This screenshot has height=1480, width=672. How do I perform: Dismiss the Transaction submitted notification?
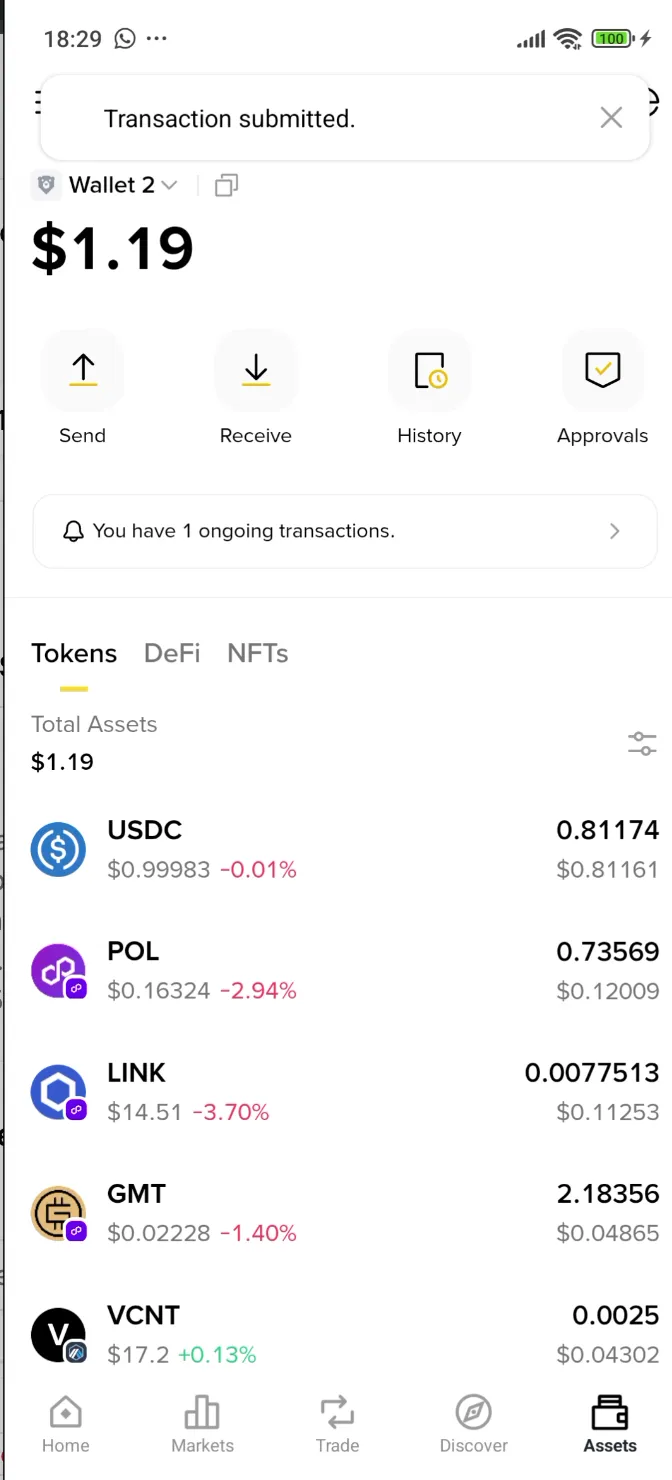(x=611, y=117)
